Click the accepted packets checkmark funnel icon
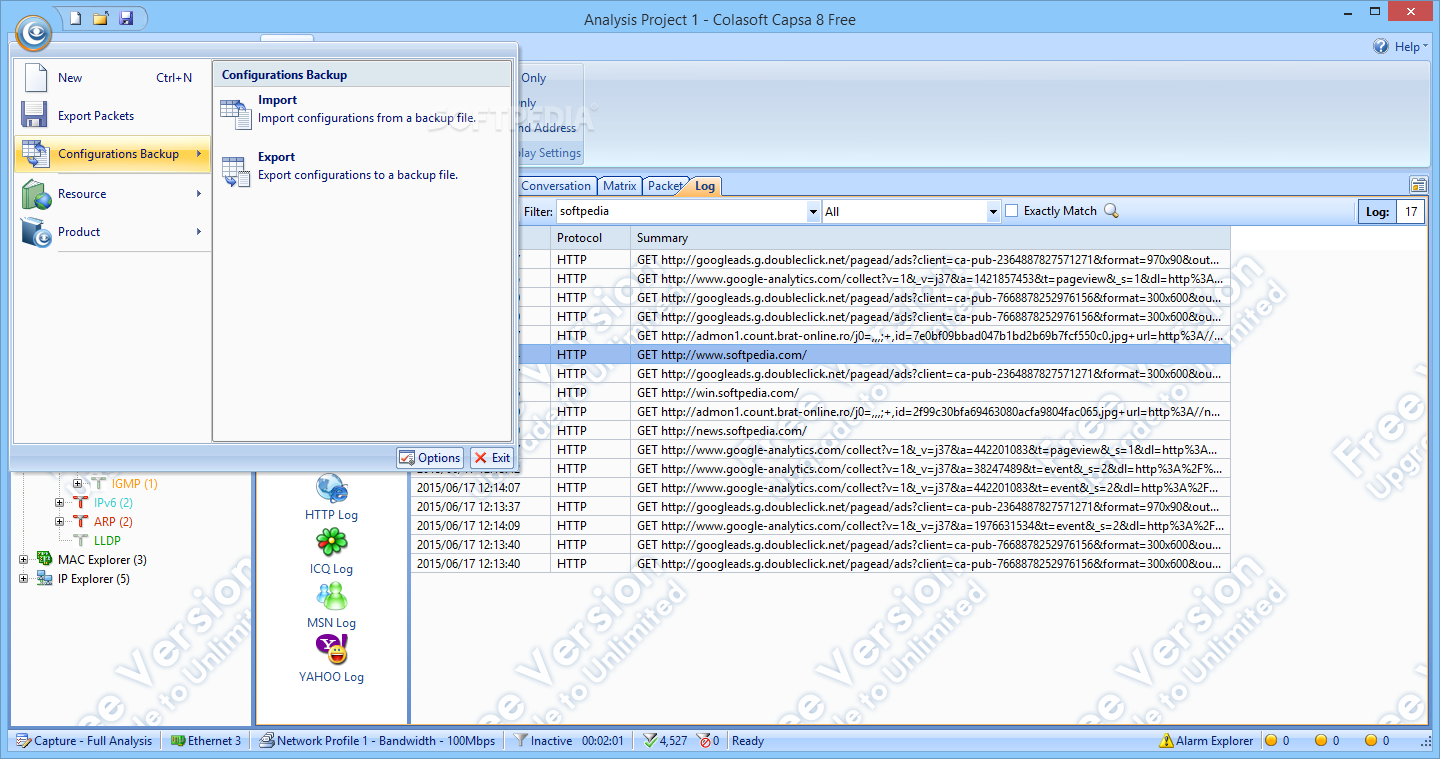Viewport: 1440px width, 759px height. click(x=650, y=741)
